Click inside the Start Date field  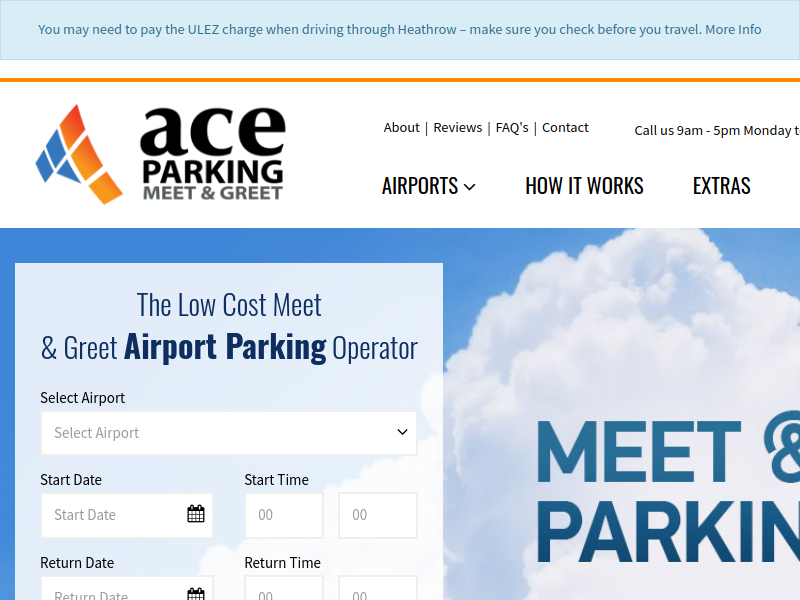pyautogui.click(x=110, y=514)
